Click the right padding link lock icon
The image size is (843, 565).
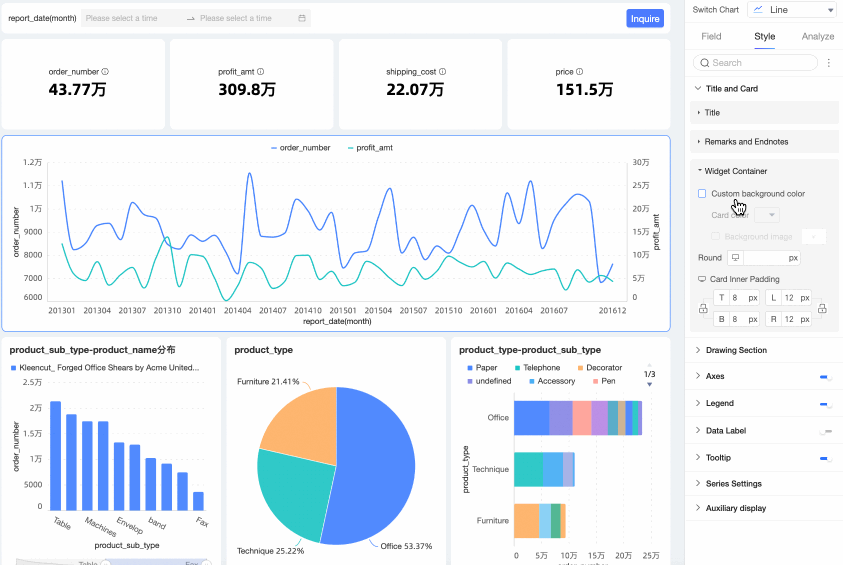pyautogui.click(x=822, y=309)
